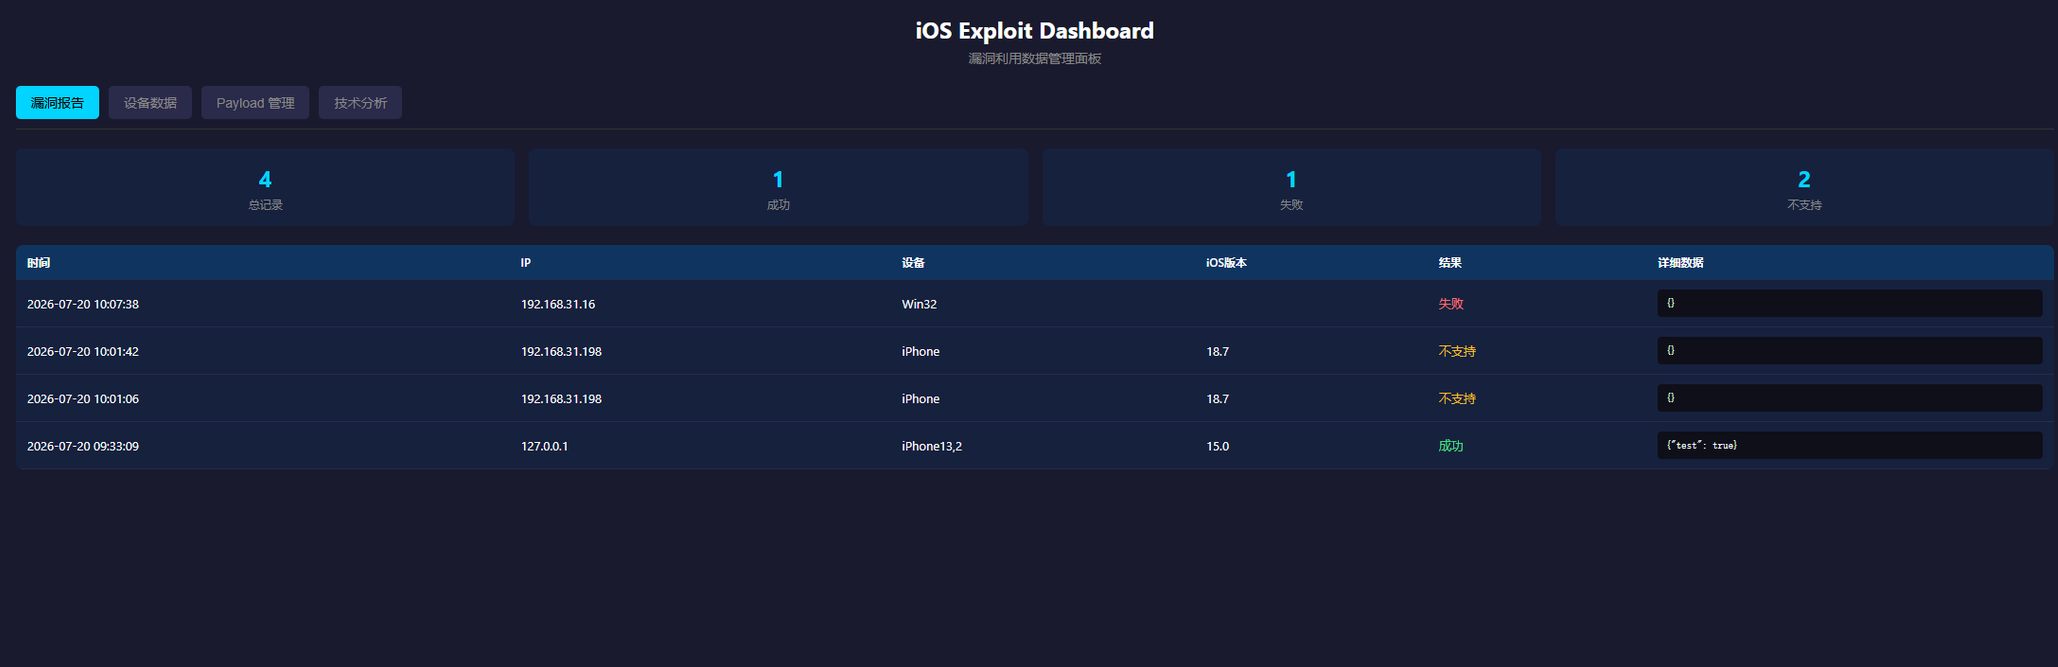This screenshot has height=667, width=2058.
Task: Click the 总记录 stat card showing 4
Action: coord(265,187)
